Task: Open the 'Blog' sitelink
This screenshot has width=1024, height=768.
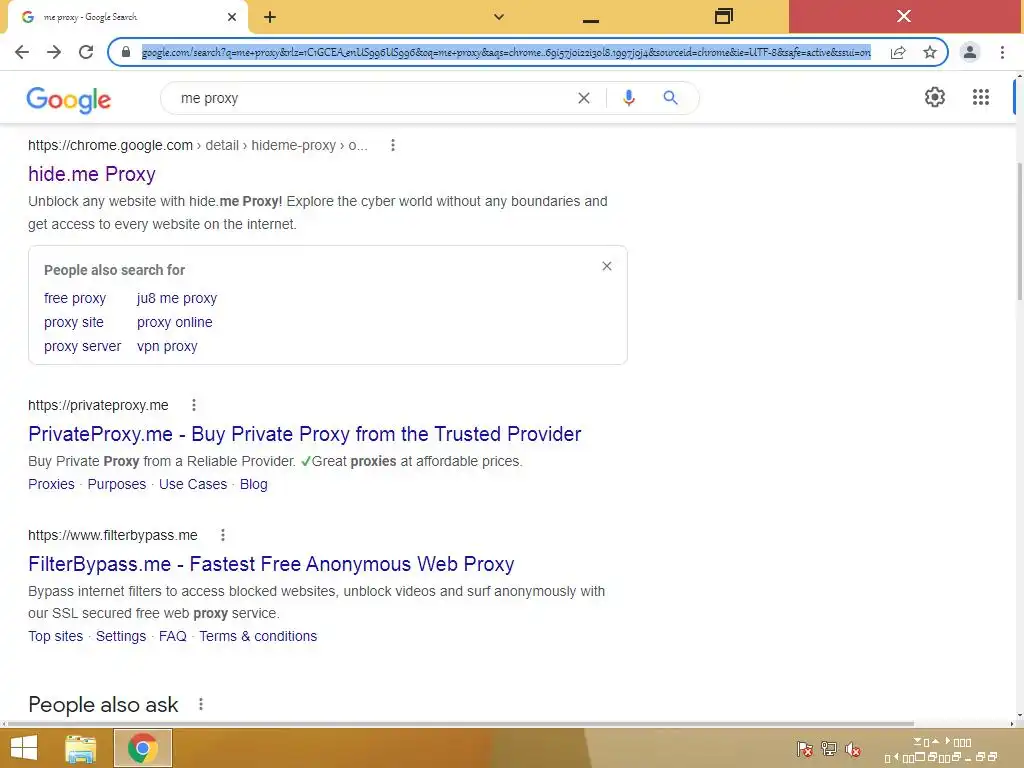Action: pos(253,485)
